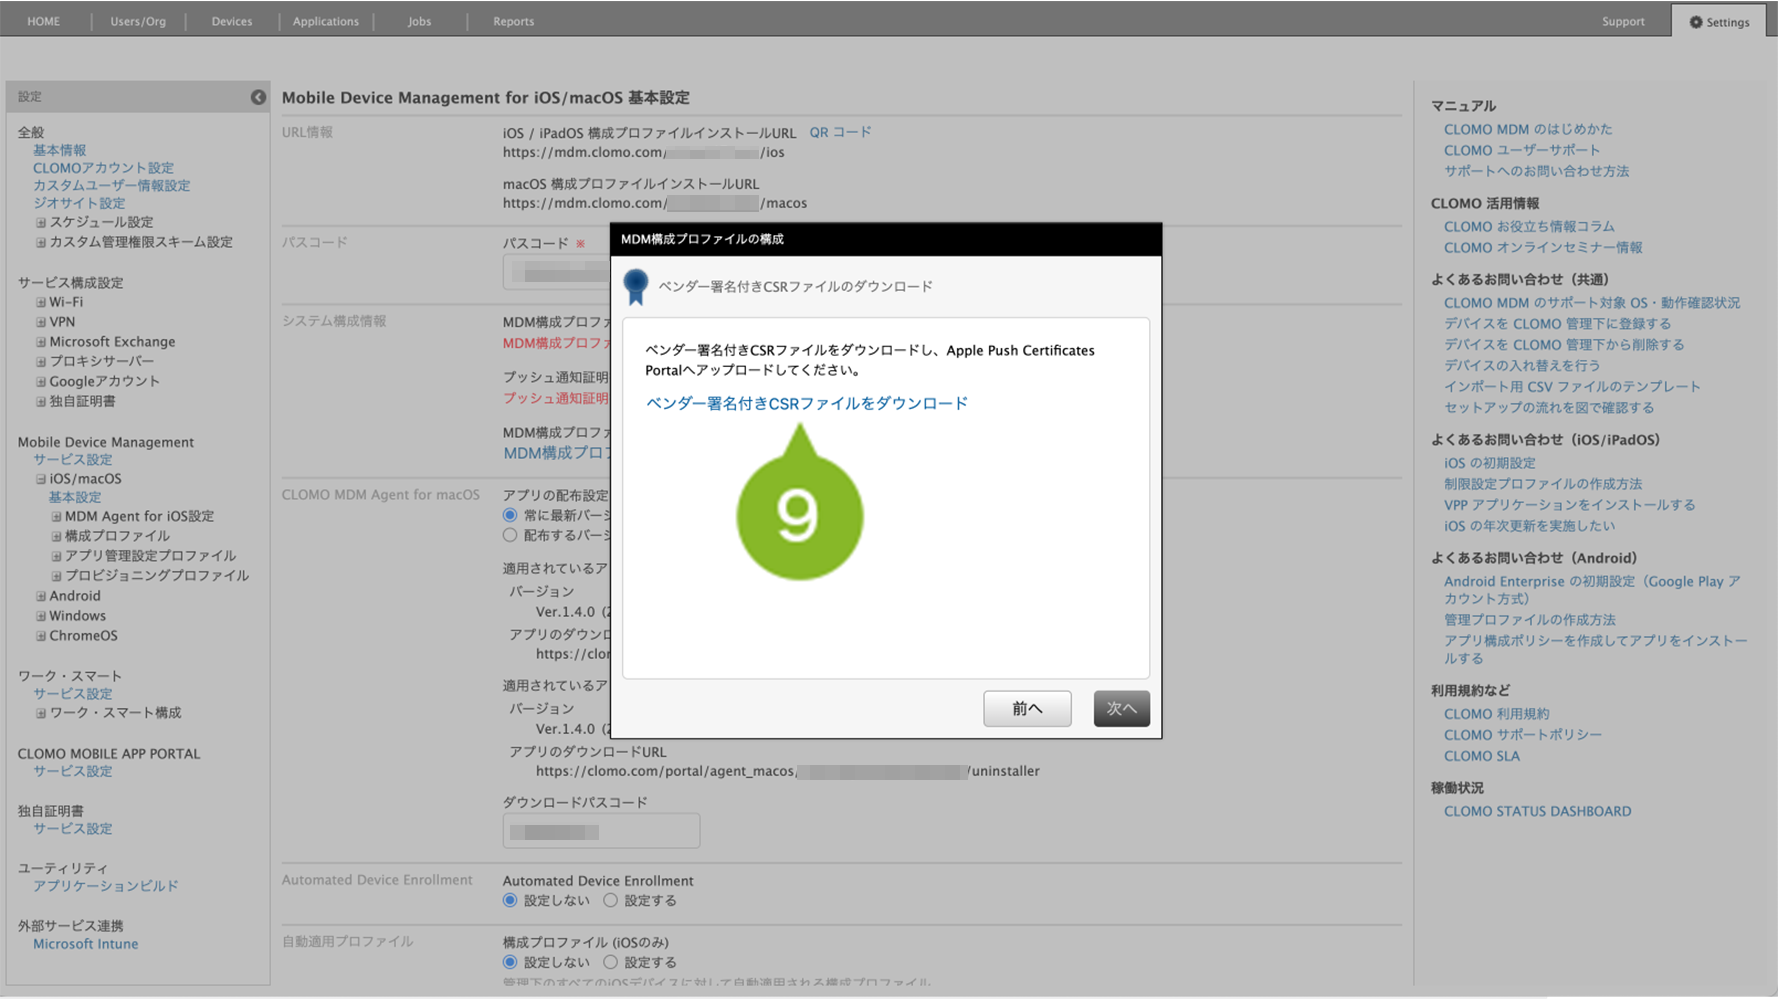This screenshot has height=1000, width=1778.
Task: Expand MDM Agent for iOS設定 node
Action: pyautogui.click(x=56, y=517)
